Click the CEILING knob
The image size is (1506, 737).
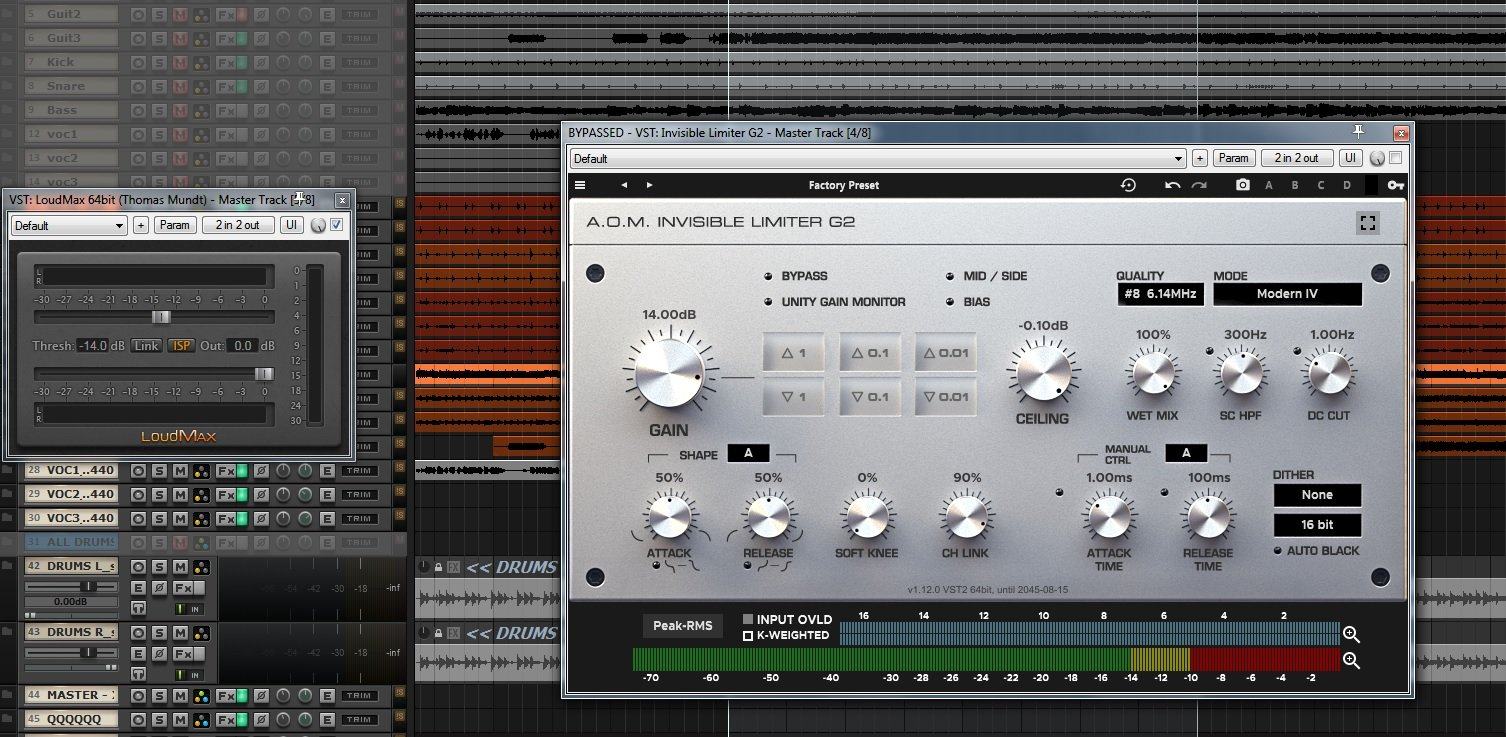[1042, 372]
